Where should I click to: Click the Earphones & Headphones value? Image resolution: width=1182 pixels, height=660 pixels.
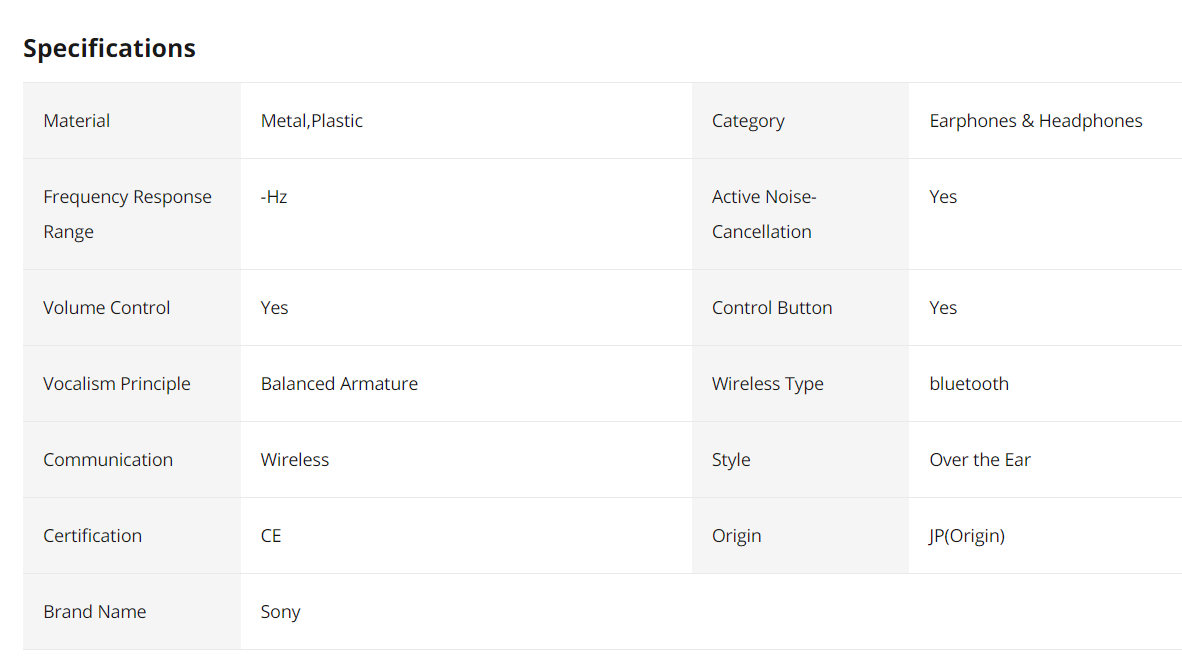point(1035,121)
